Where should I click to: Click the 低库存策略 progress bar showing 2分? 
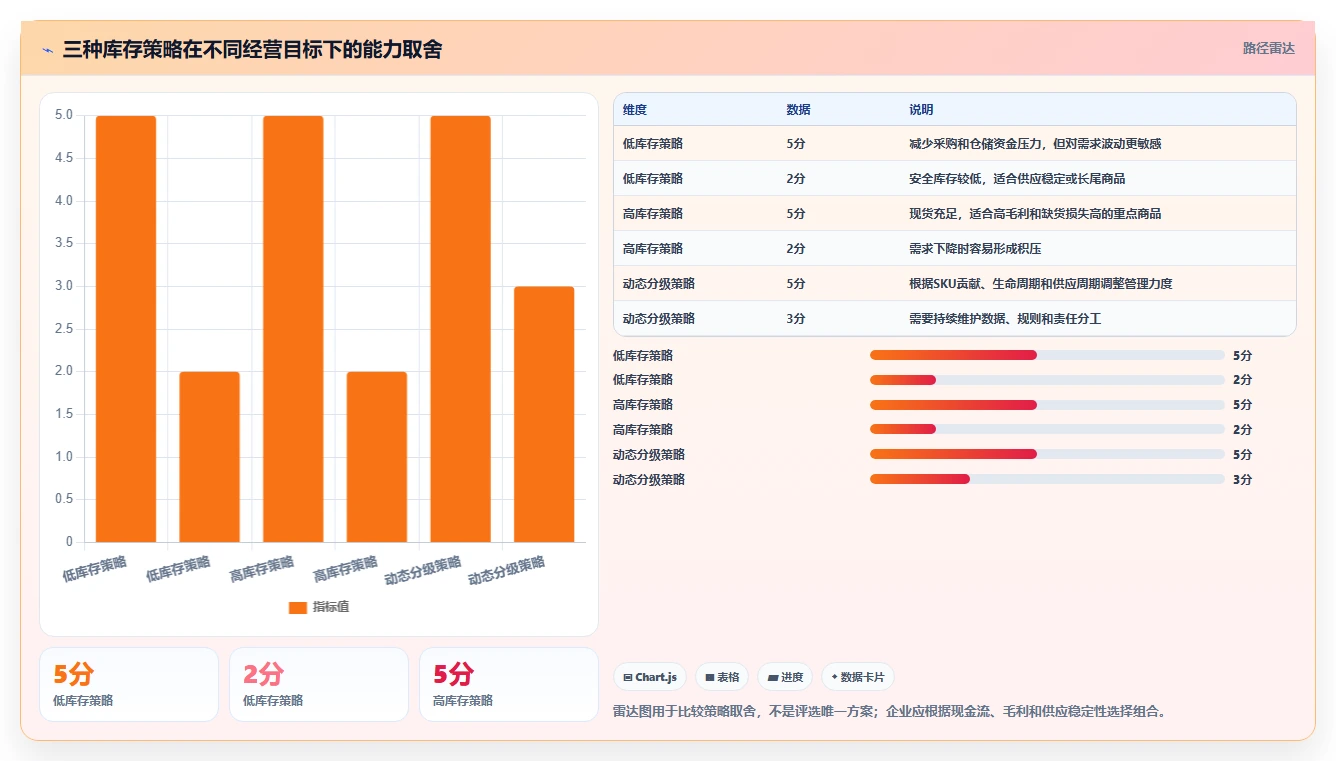pos(1047,380)
